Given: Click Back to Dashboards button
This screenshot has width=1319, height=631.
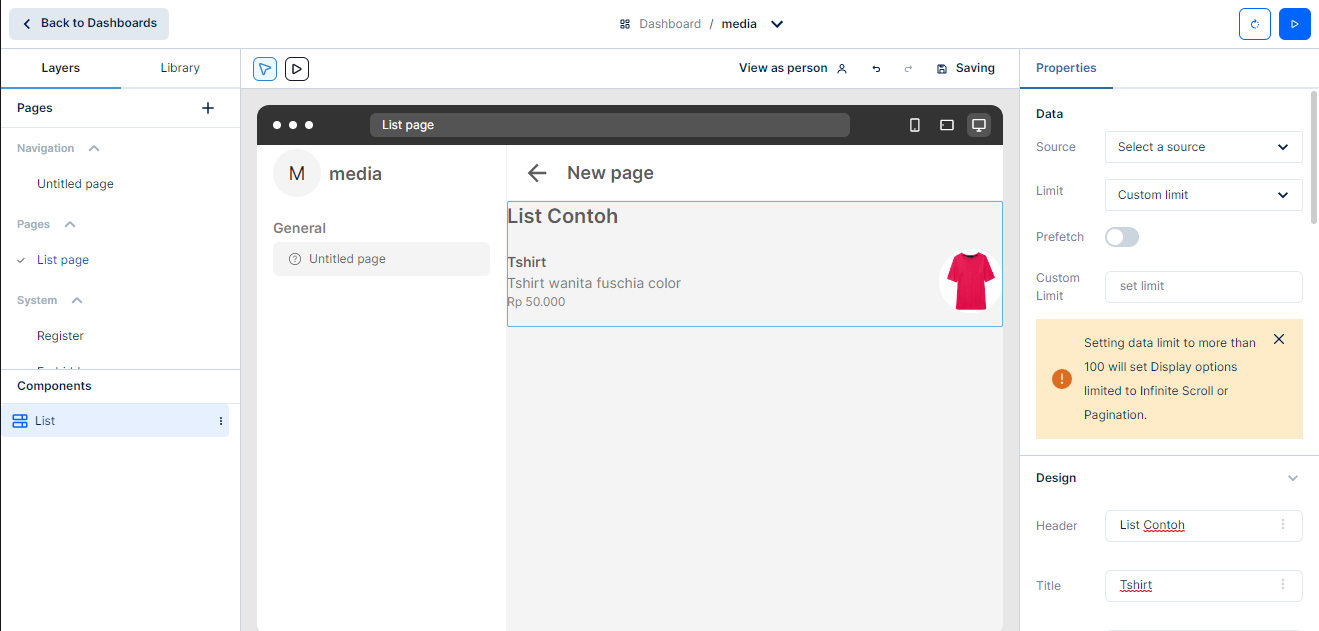Looking at the screenshot, I should pyautogui.click(x=89, y=23).
